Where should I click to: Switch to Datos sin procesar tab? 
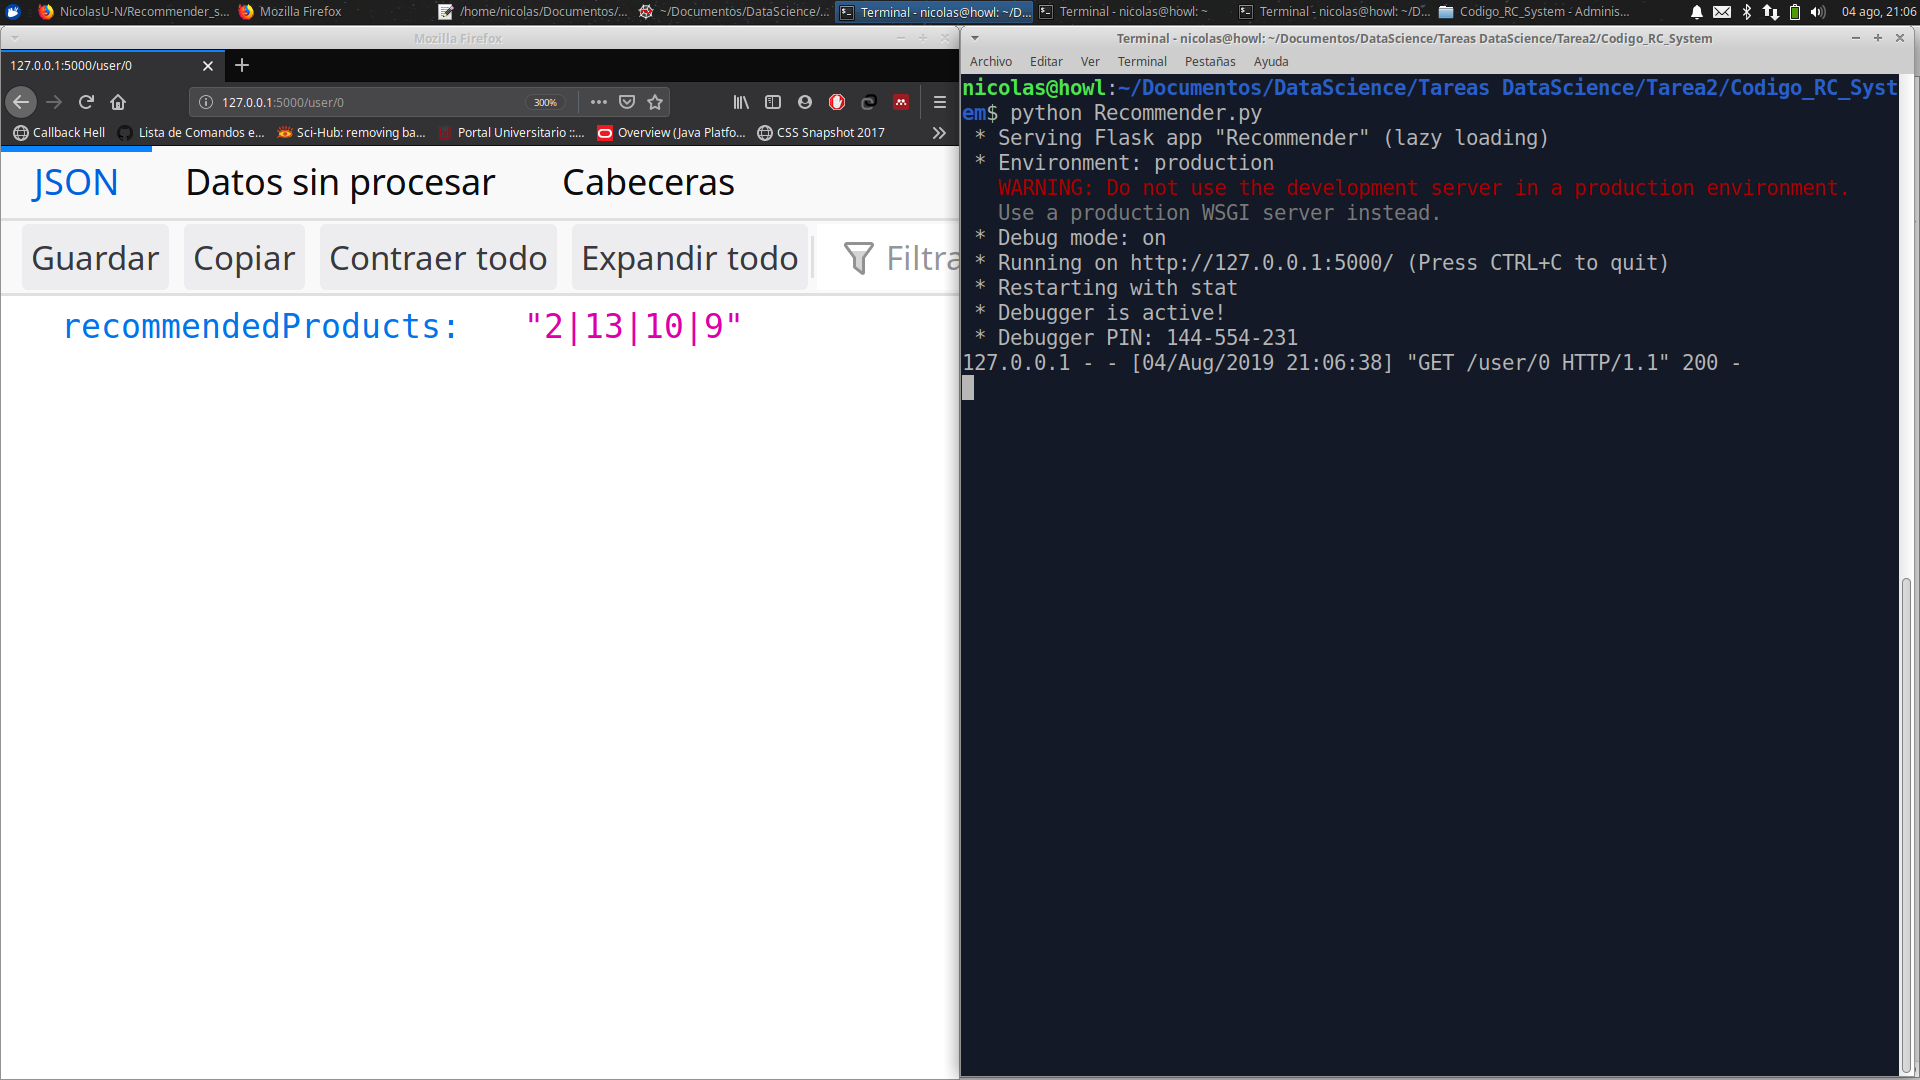(x=340, y=183)
